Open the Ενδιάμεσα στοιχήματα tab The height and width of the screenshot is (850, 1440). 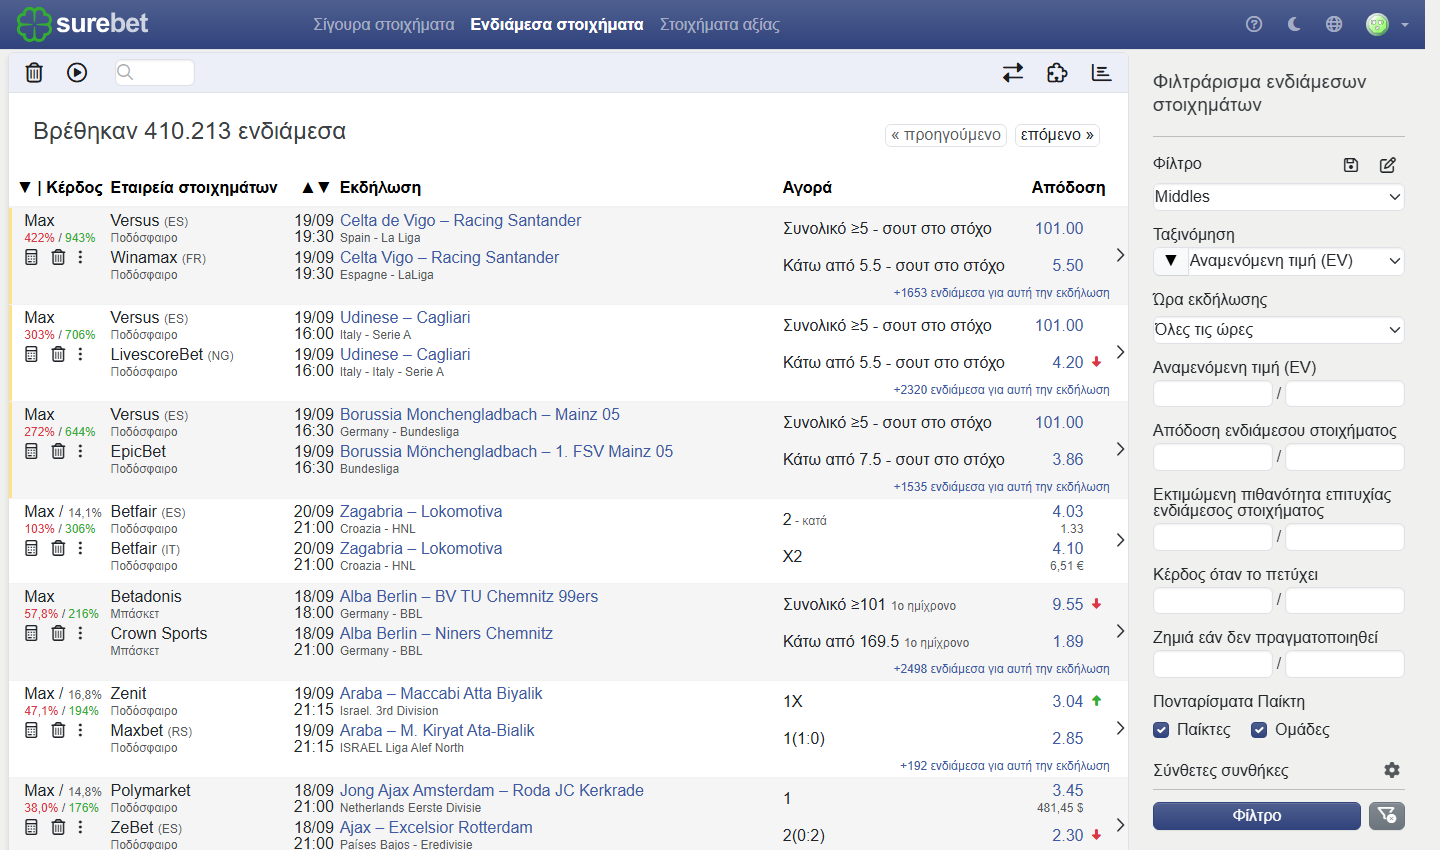557,24
